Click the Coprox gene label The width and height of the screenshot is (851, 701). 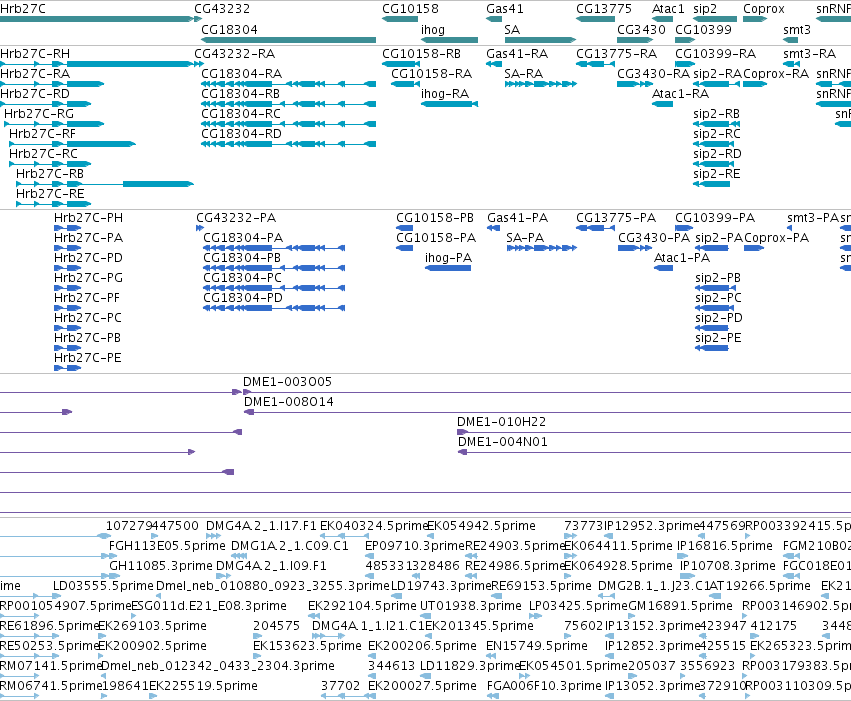pyautogui.click(x=764, y=9)
